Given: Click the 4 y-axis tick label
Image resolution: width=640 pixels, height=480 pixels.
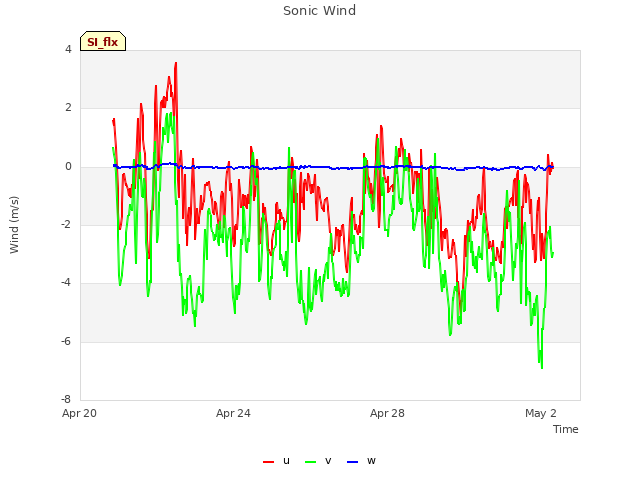Looking at the screenshot, I should [68, 49].
